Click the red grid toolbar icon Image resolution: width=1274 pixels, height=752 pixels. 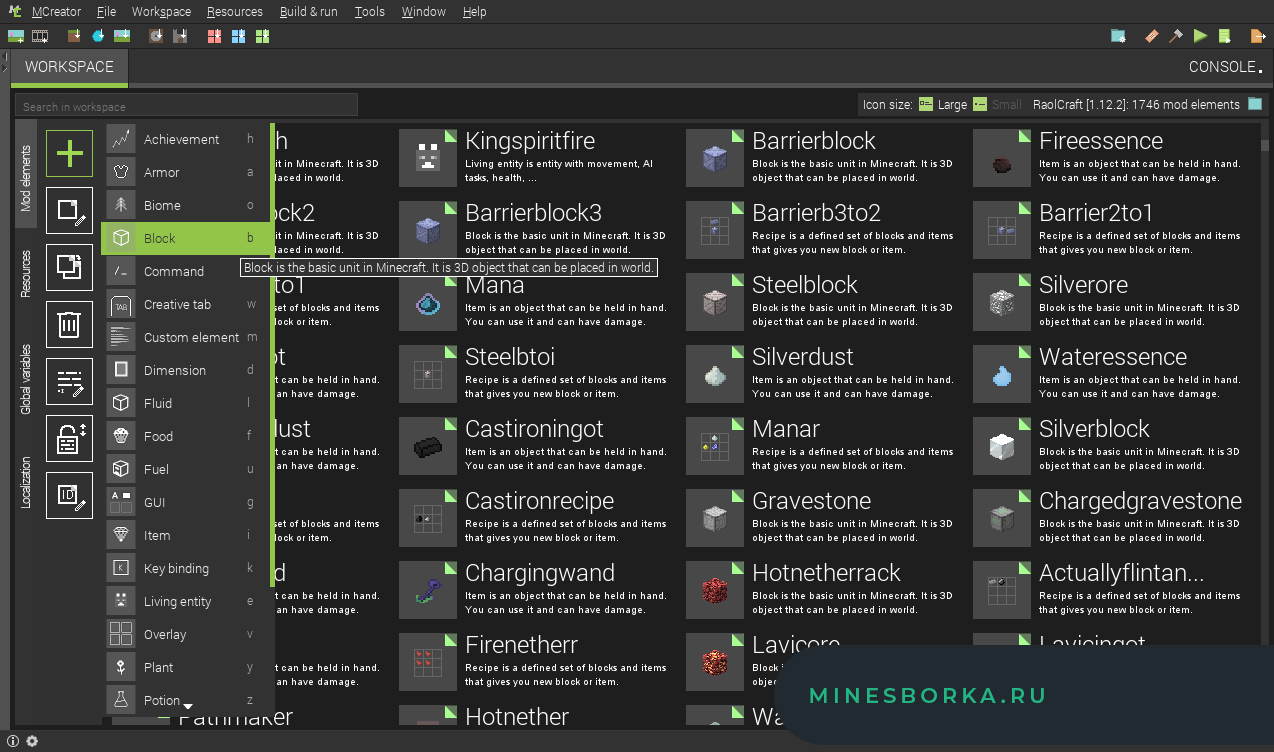[214, 36]
